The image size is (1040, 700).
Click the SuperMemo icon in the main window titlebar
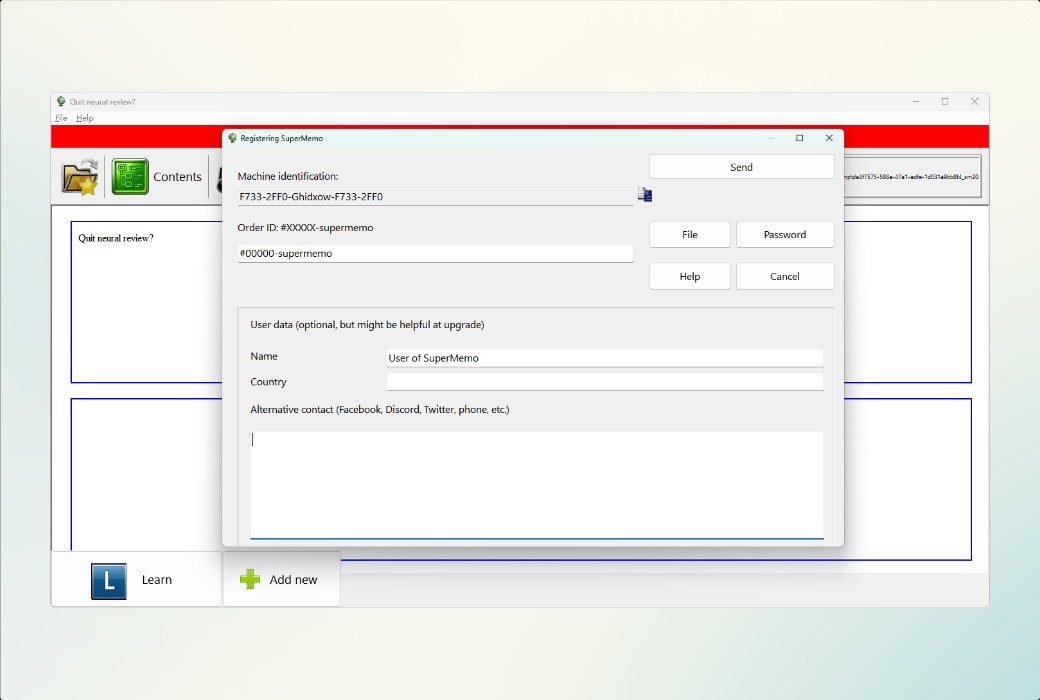click(x=62, y=101)
